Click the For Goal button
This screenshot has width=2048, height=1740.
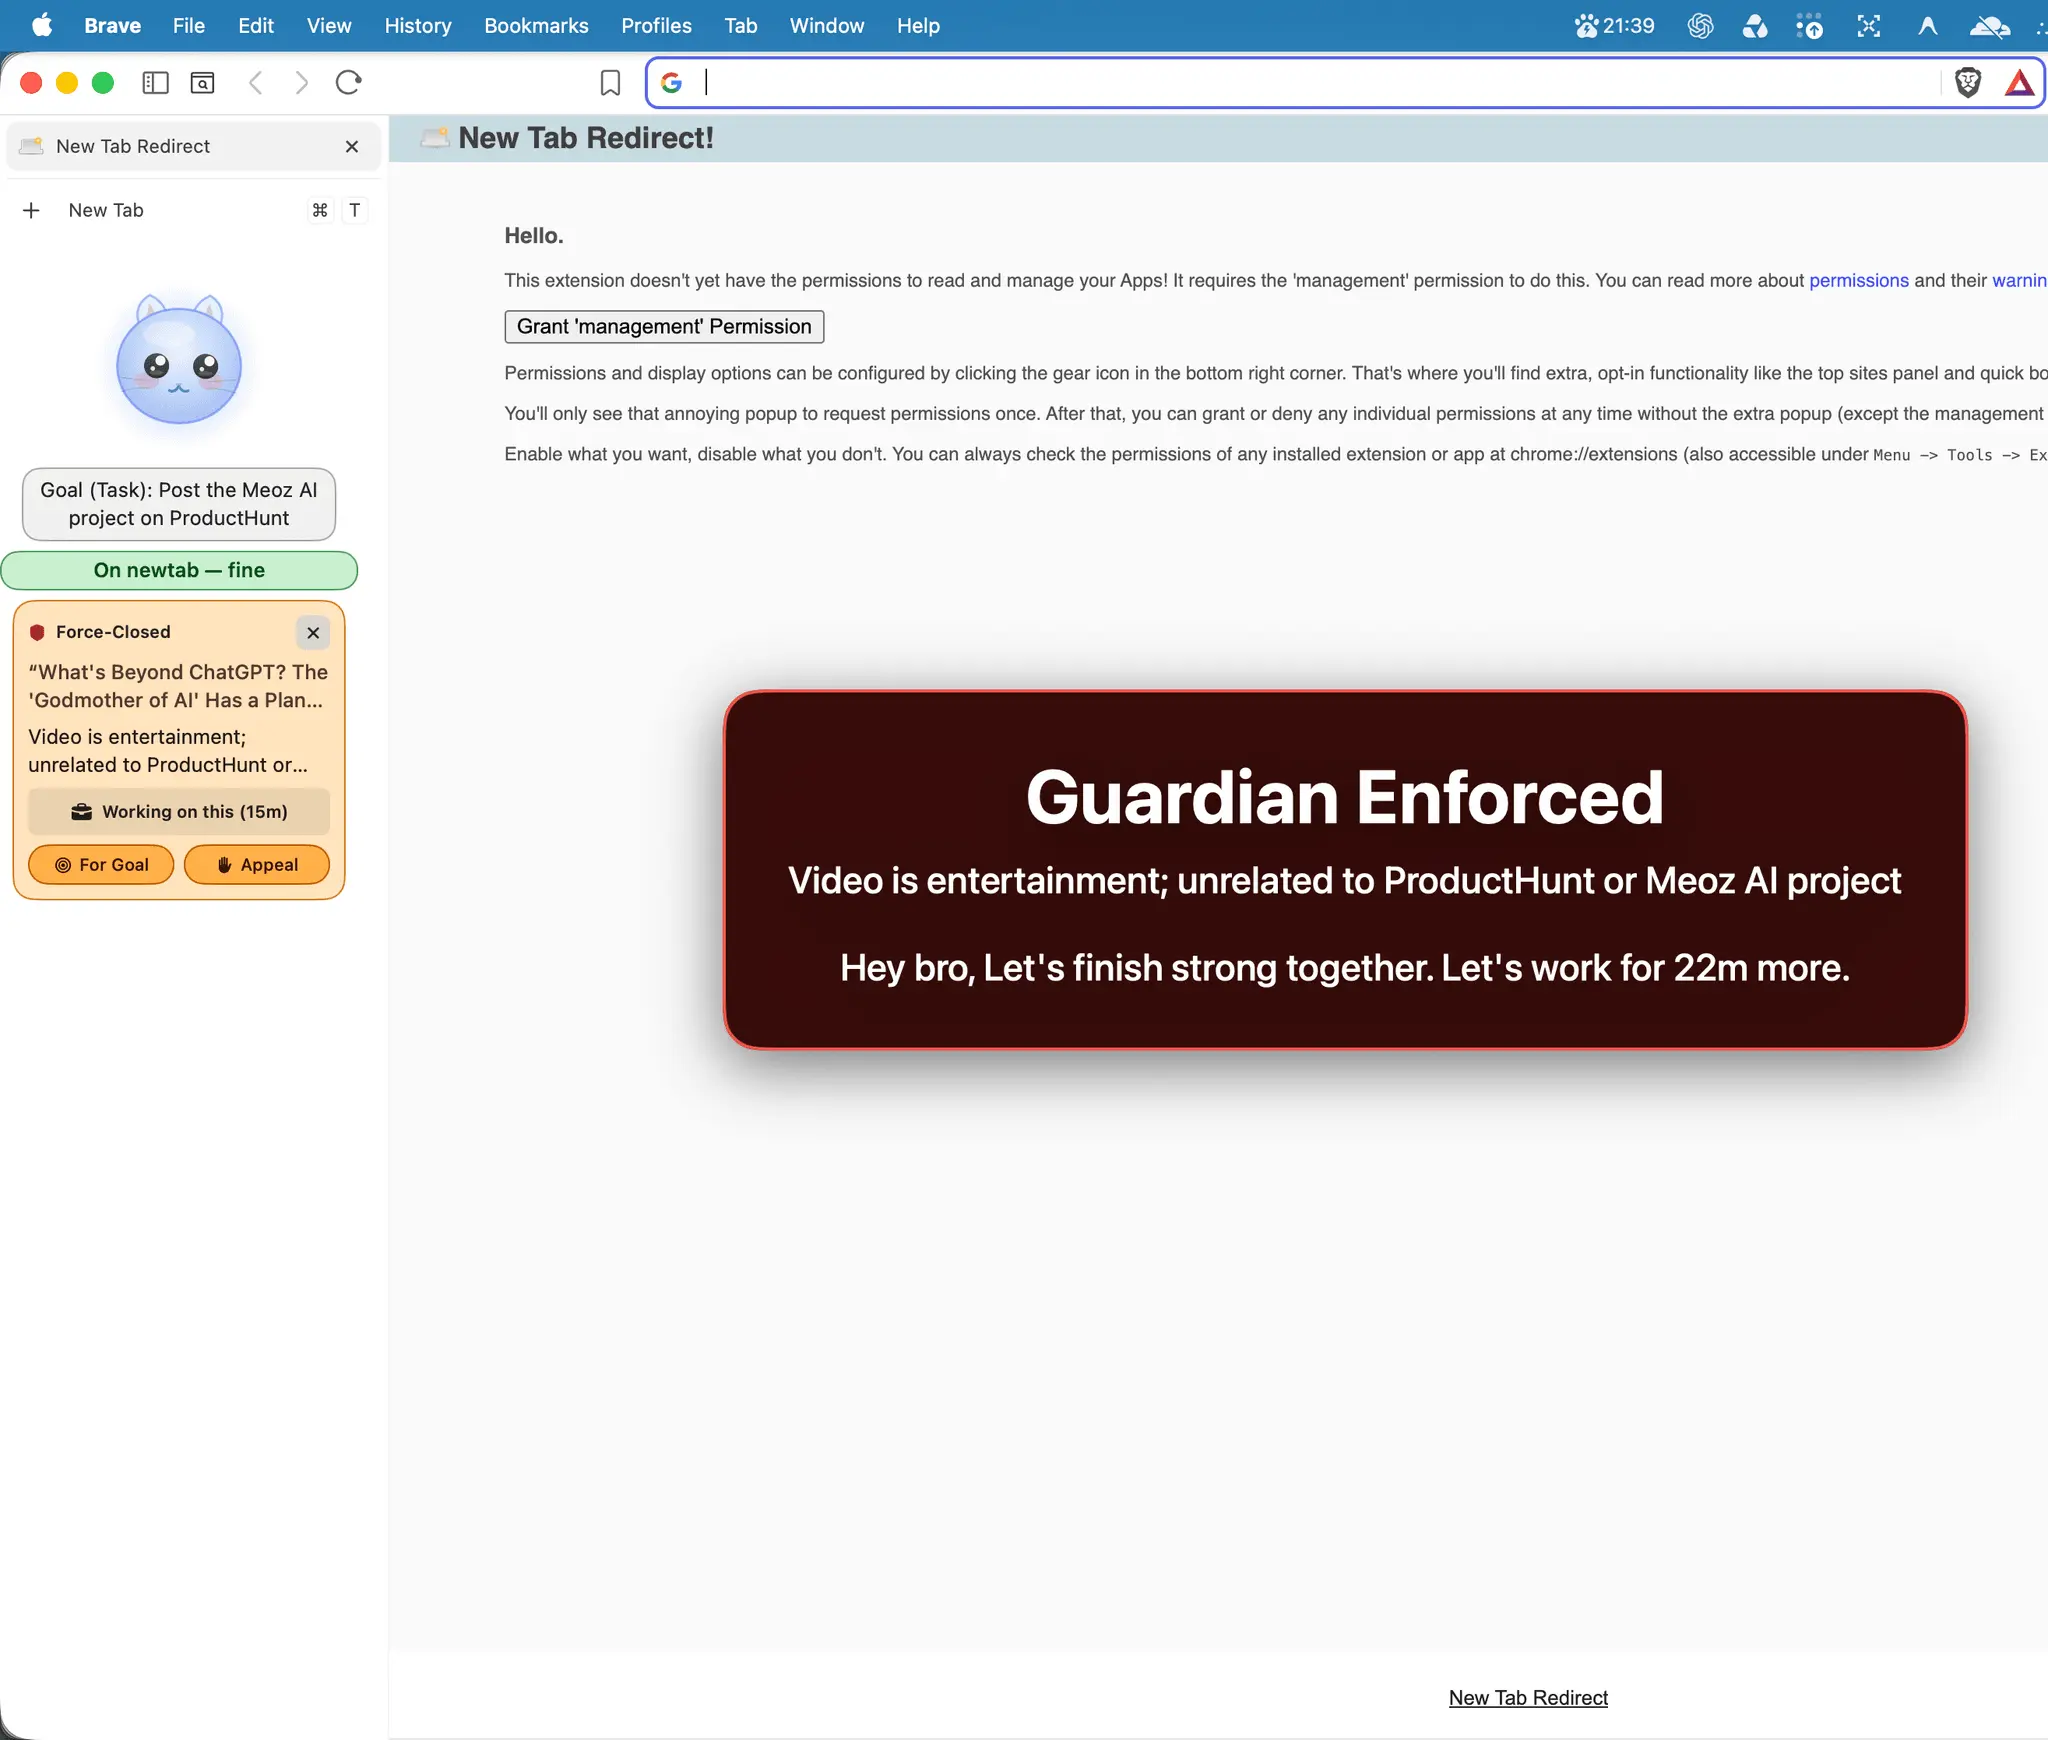(101, 865)
